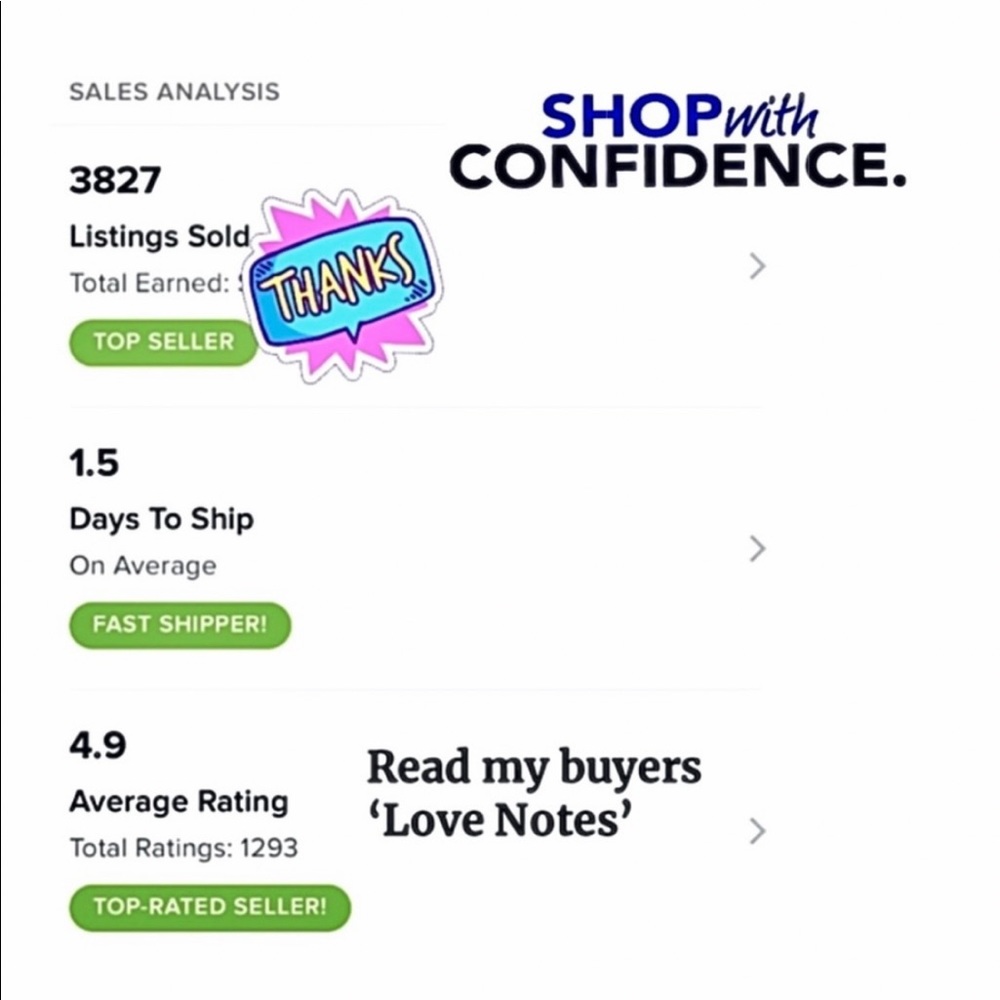This screenshot has height=1000, width=1000.
Task: Click Read my buyers 'Love Notes' text
Action: [x=534, y=794]
